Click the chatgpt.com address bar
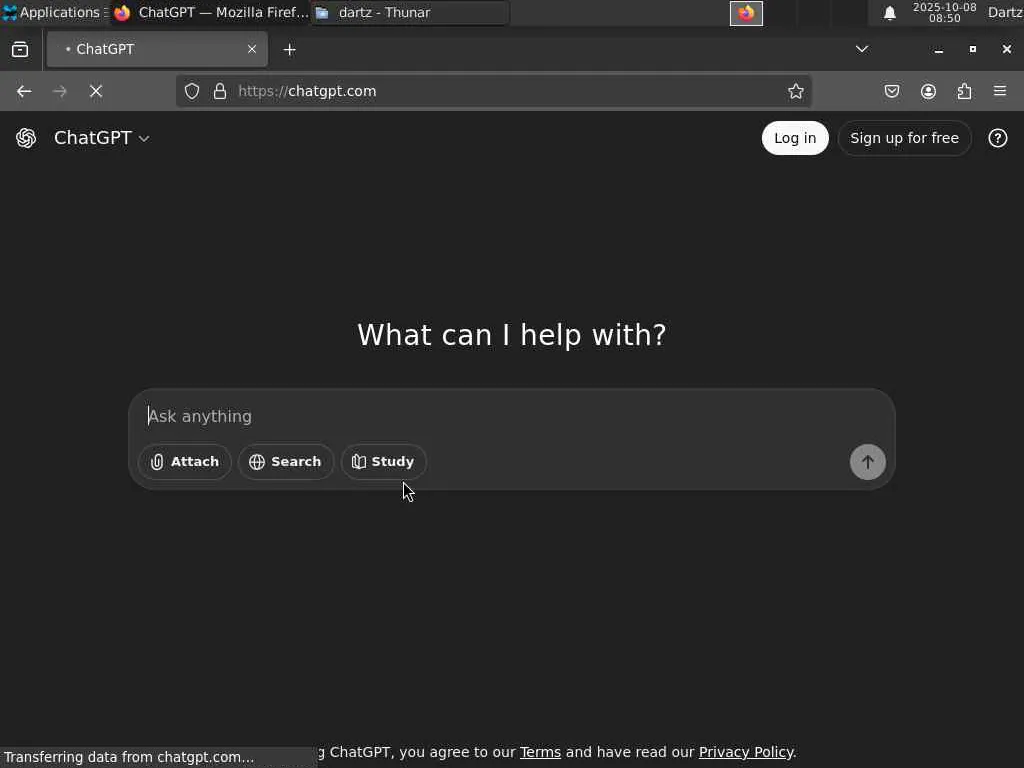This screenshot has height=768, width=1024. click(x=493, y=91)
